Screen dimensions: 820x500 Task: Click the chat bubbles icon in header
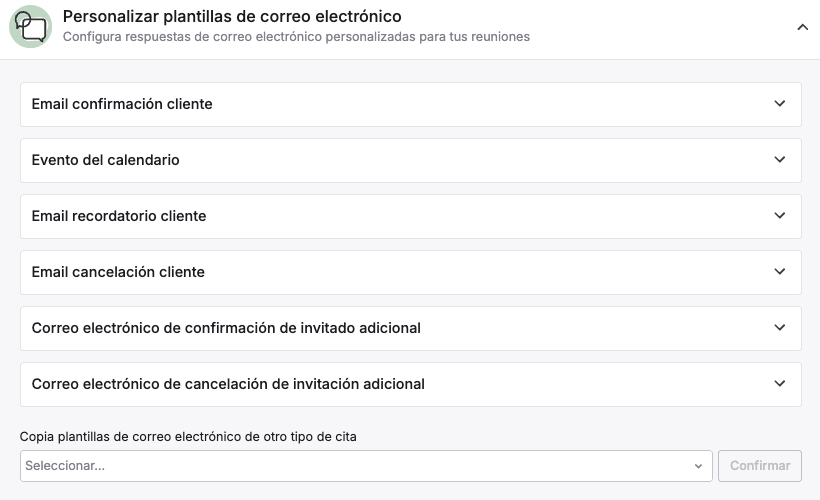pyautogui.click(x=30, y=27)
